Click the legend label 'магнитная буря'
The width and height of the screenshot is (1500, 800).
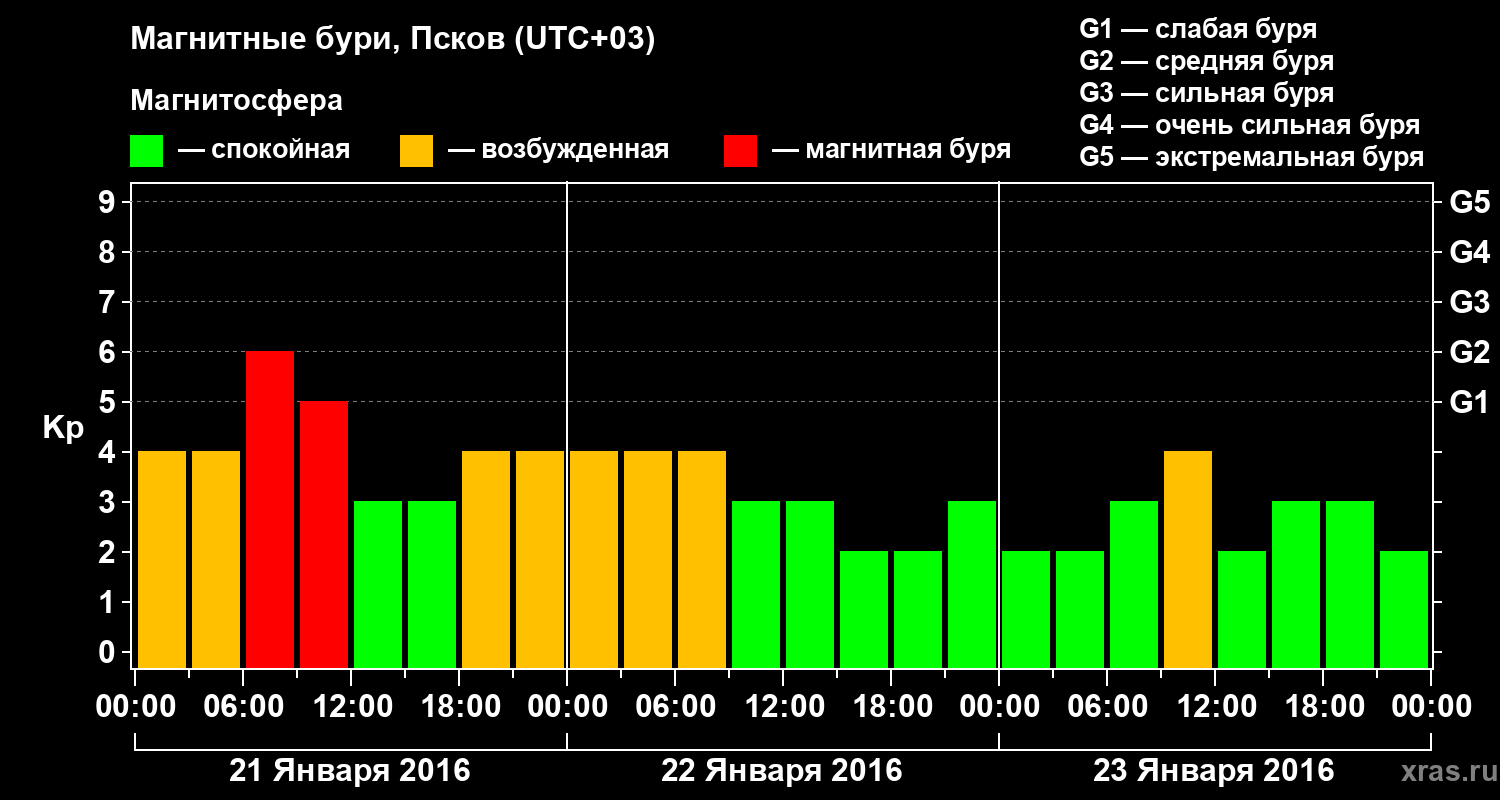tap(908, 150)
